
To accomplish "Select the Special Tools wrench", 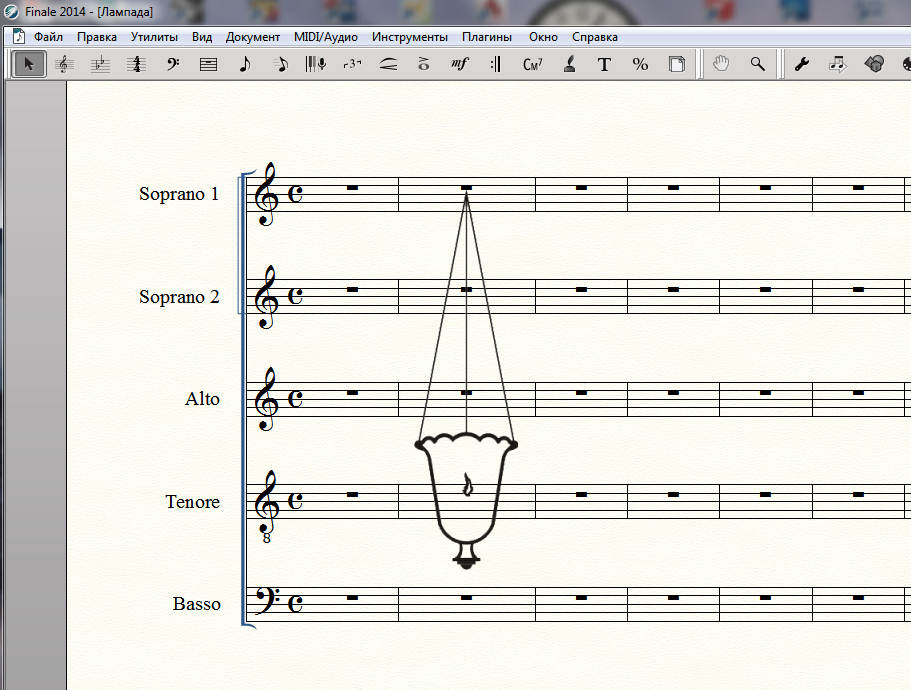I will (x=801, y=64).
